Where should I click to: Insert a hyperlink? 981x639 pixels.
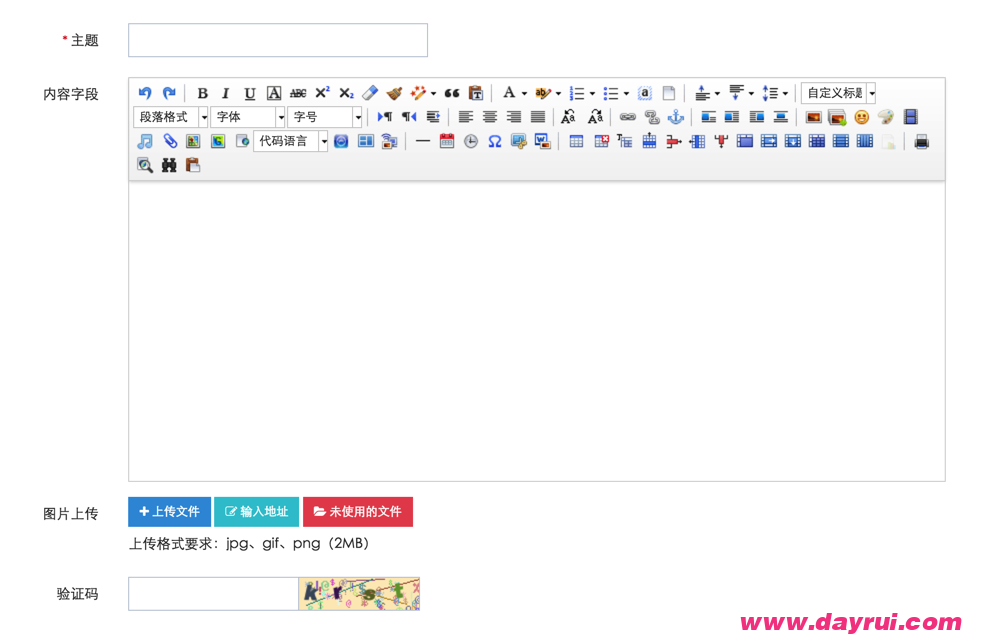click(x=628, y=117)
